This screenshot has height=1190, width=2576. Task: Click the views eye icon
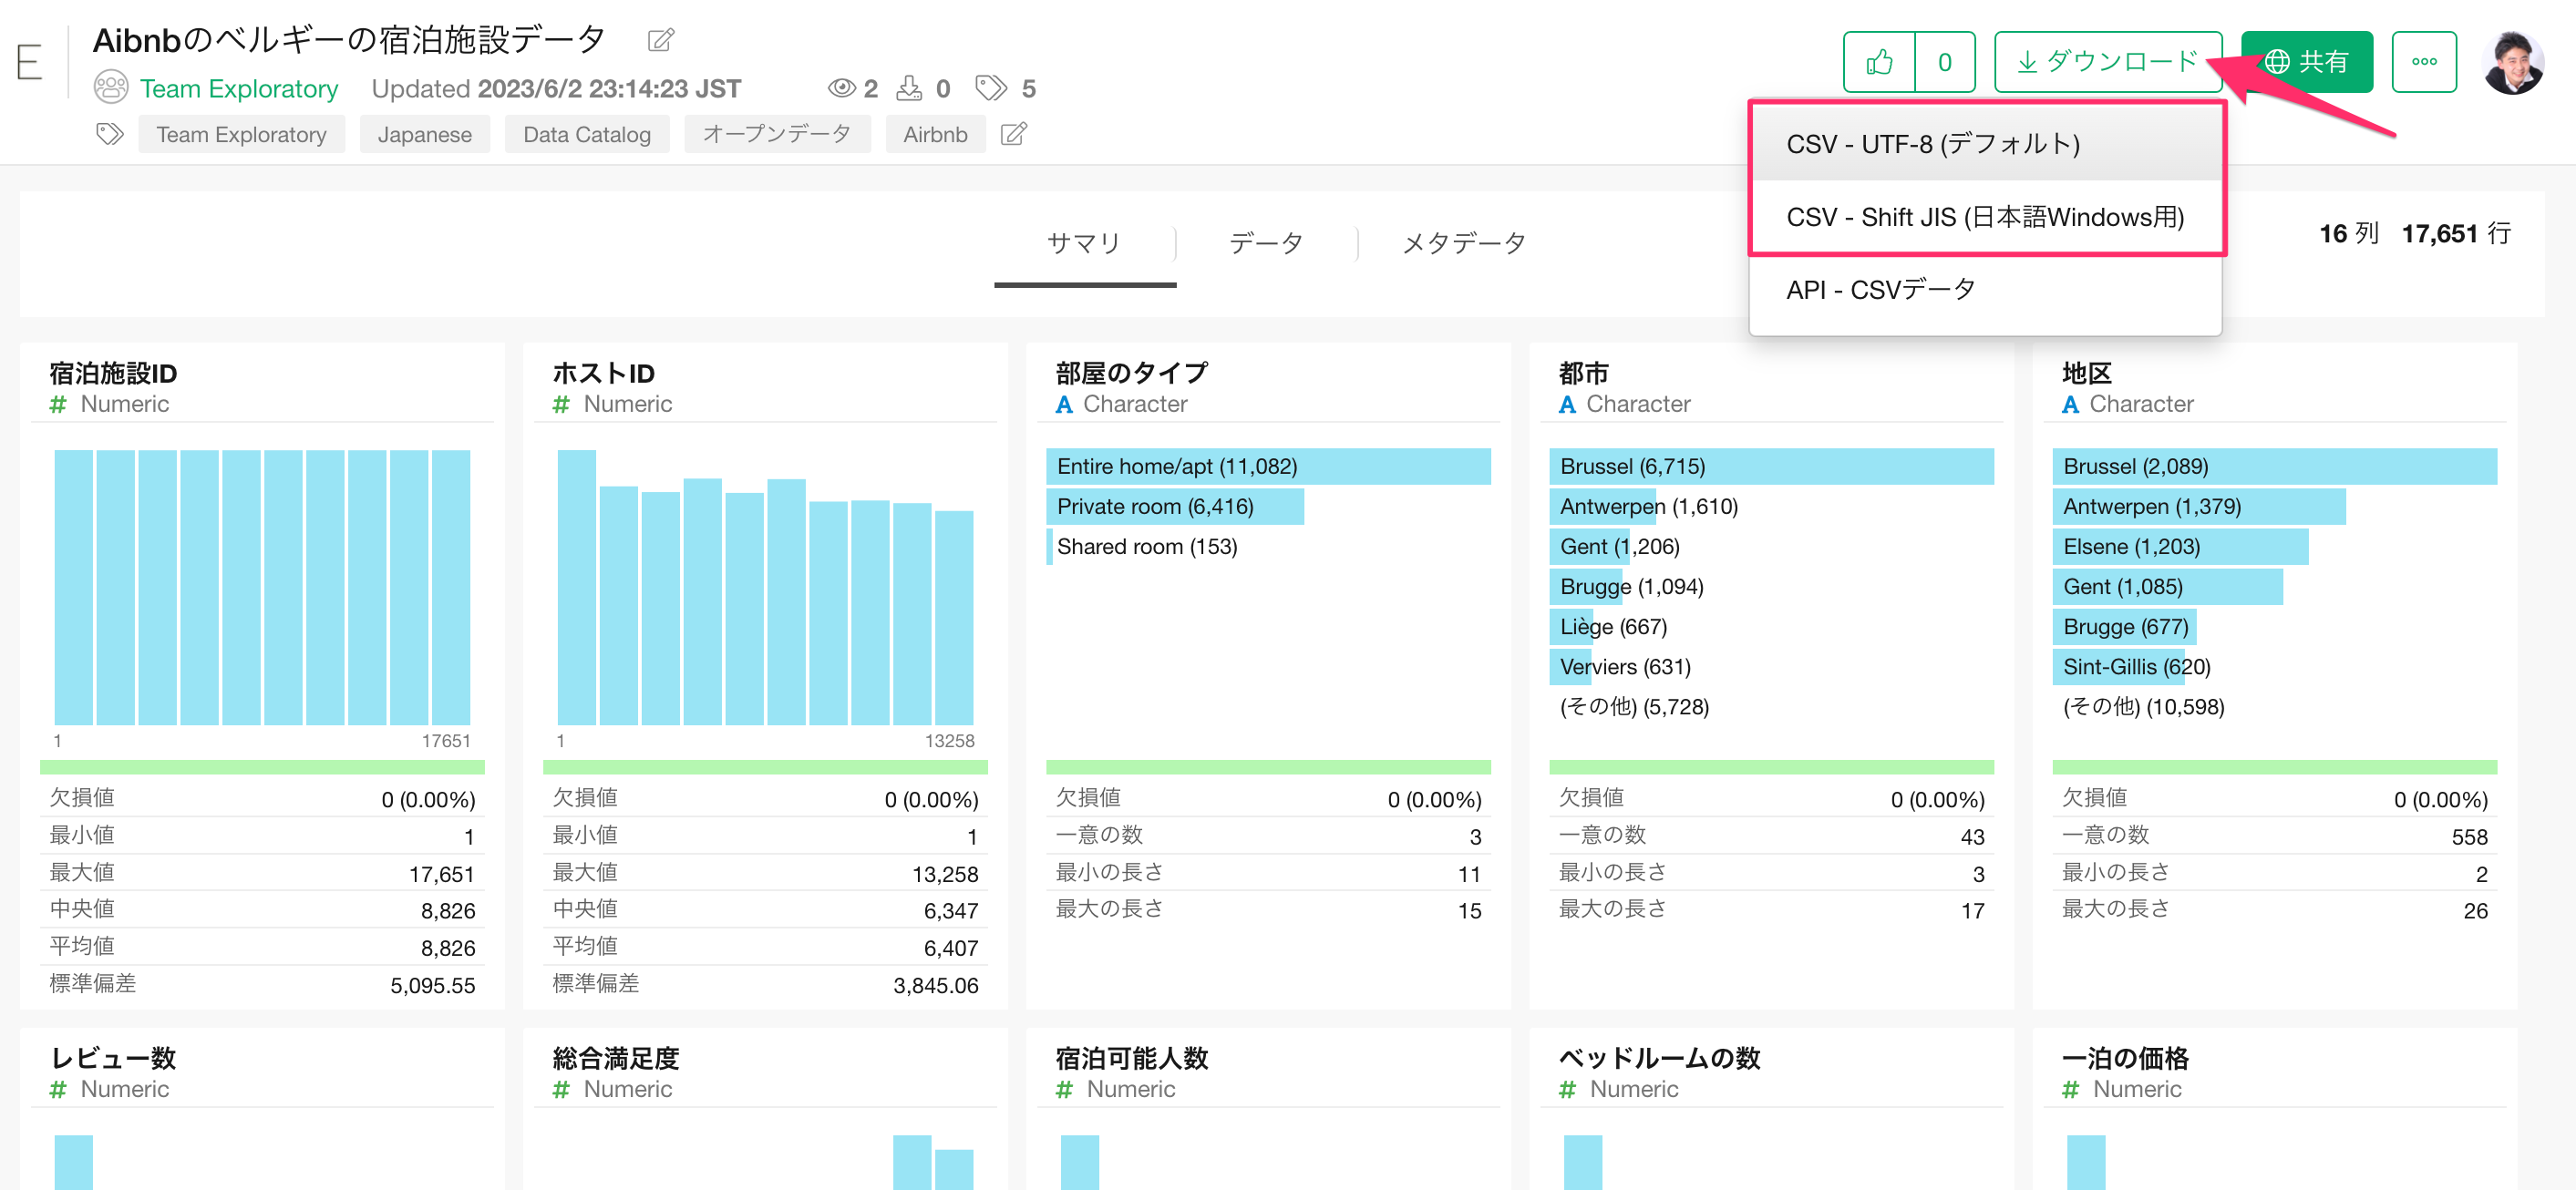841,88
